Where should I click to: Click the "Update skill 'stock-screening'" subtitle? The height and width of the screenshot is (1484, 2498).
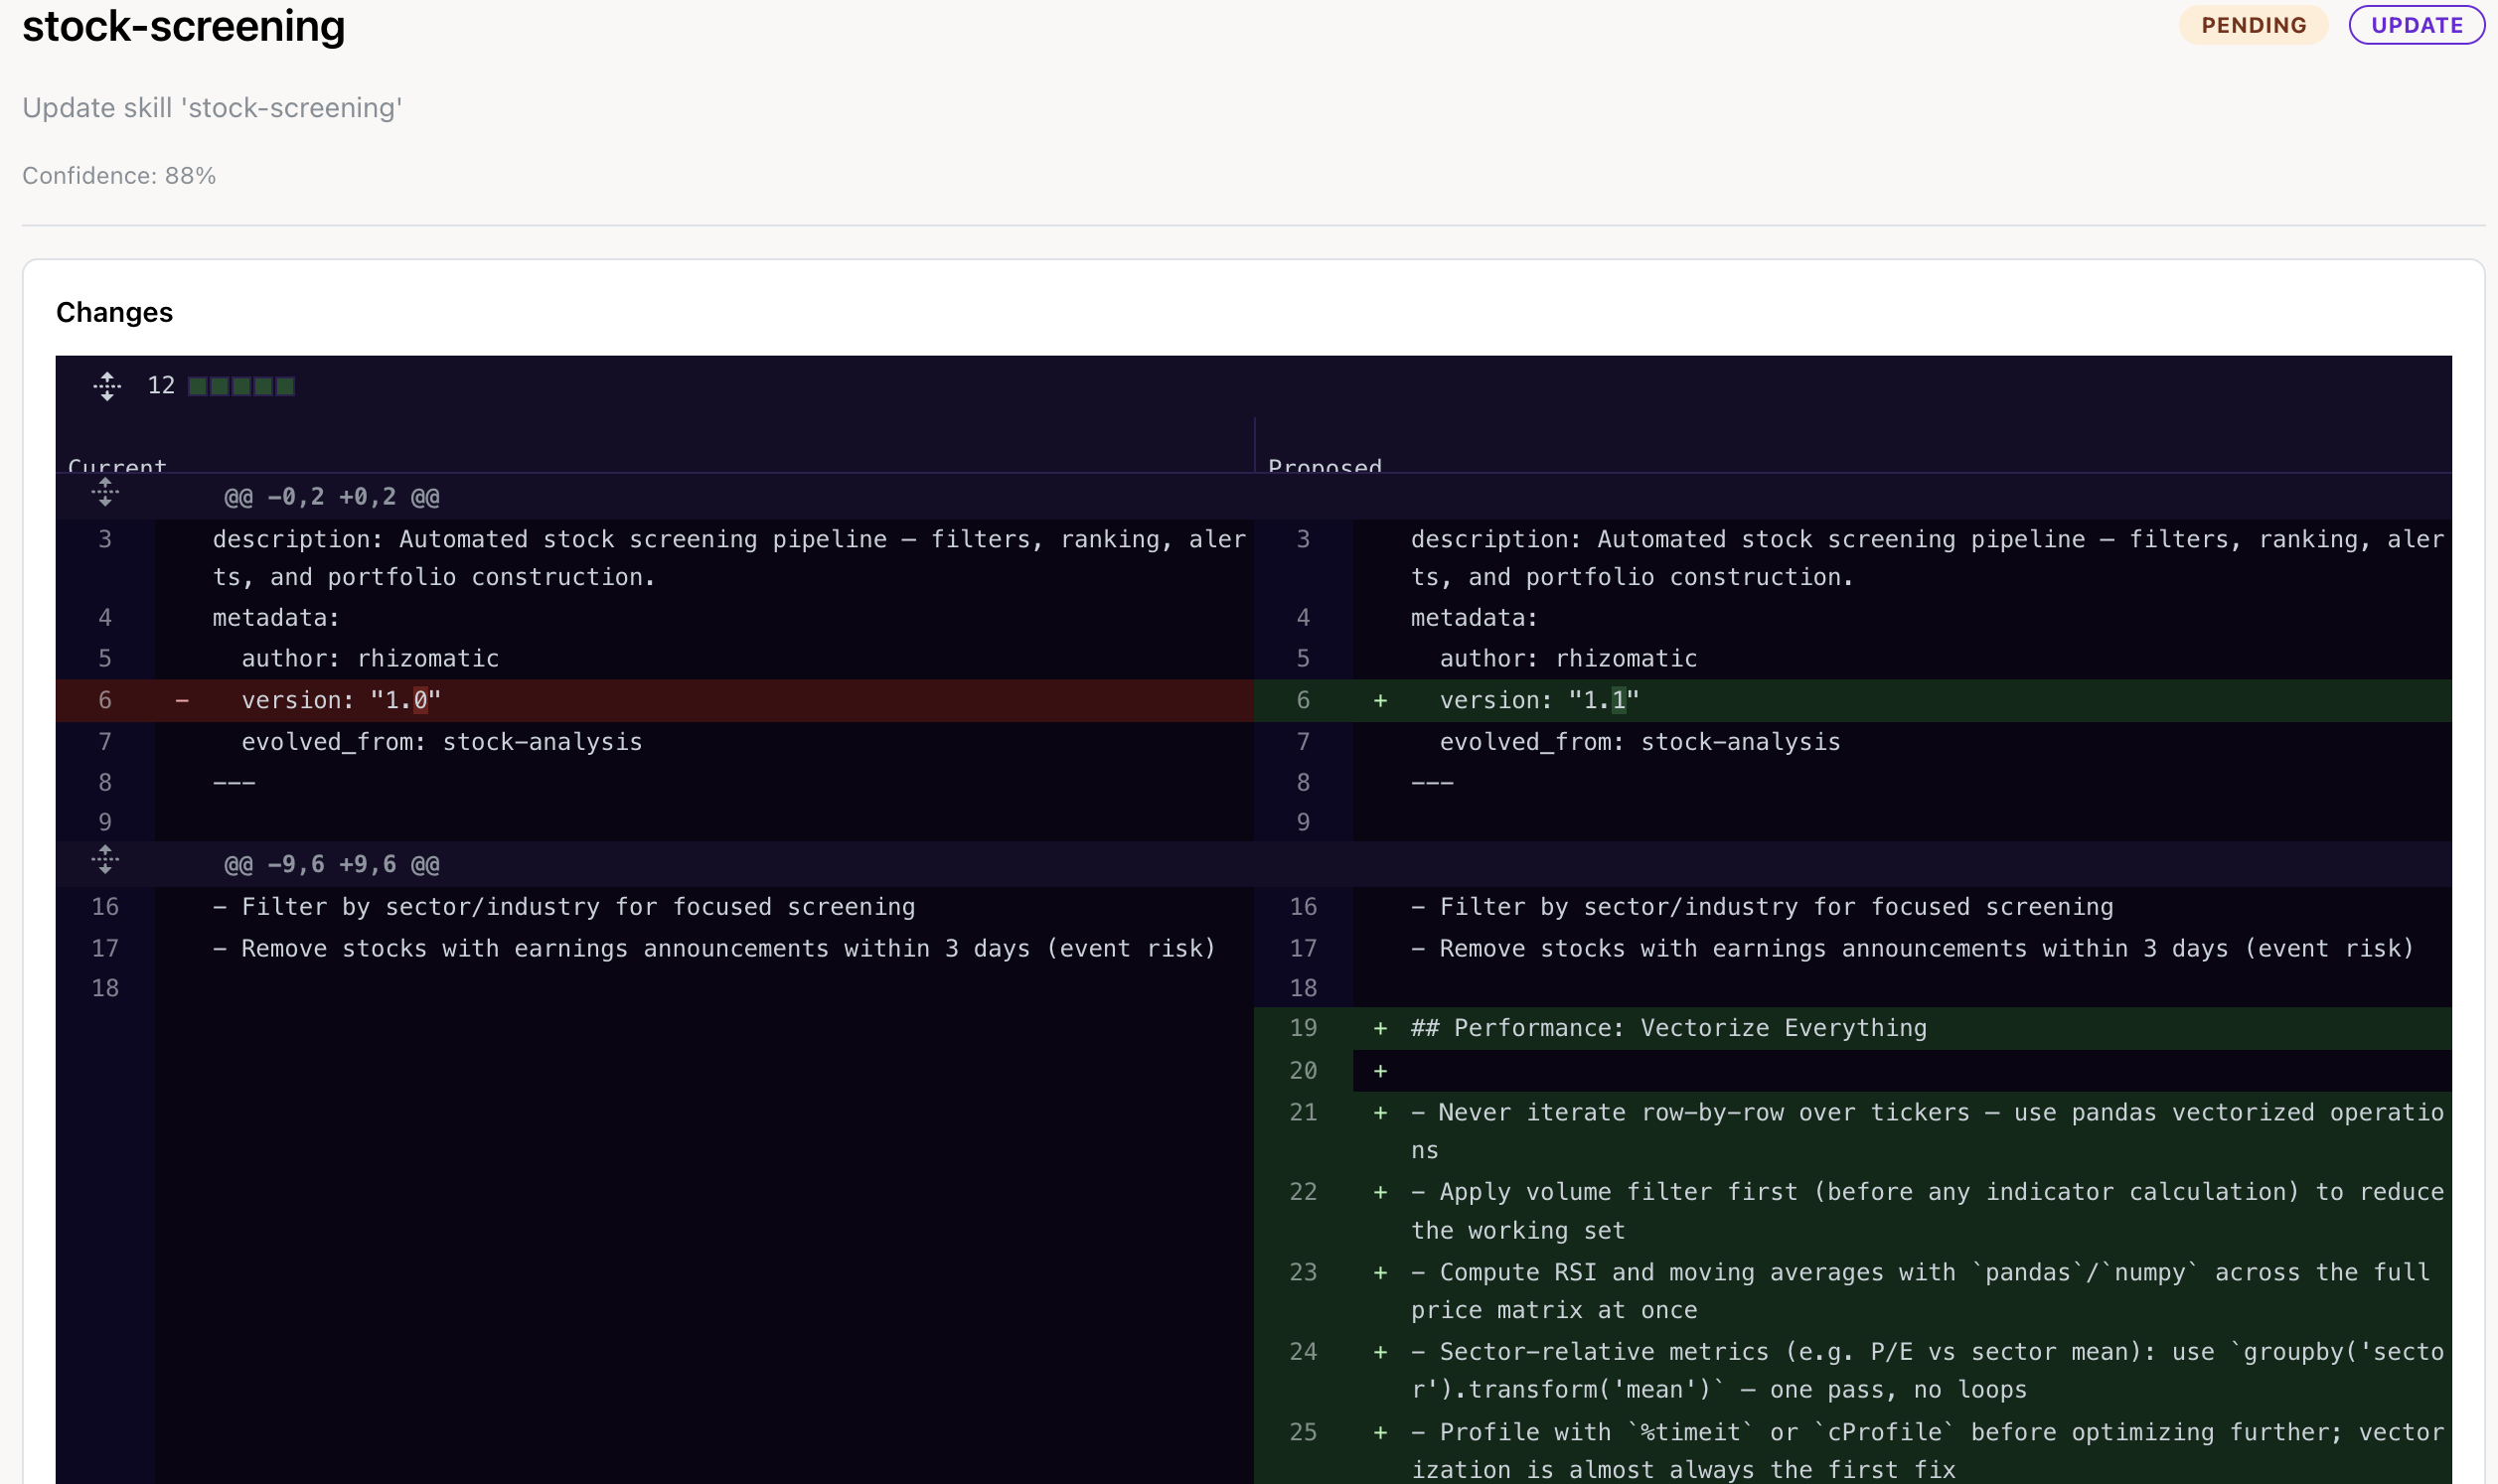point(212,108)
